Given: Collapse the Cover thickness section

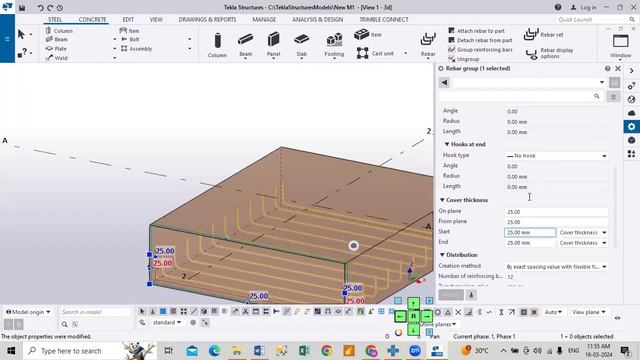Looking at the screenshot, I should (x=442, y=200).
